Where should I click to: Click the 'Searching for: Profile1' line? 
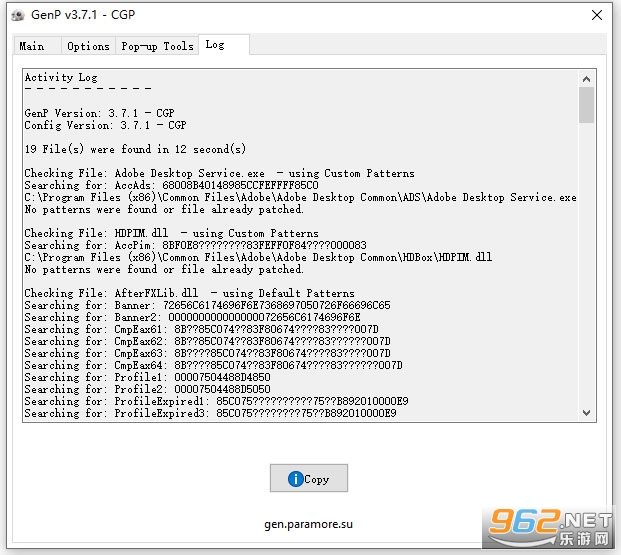point(147,377)
